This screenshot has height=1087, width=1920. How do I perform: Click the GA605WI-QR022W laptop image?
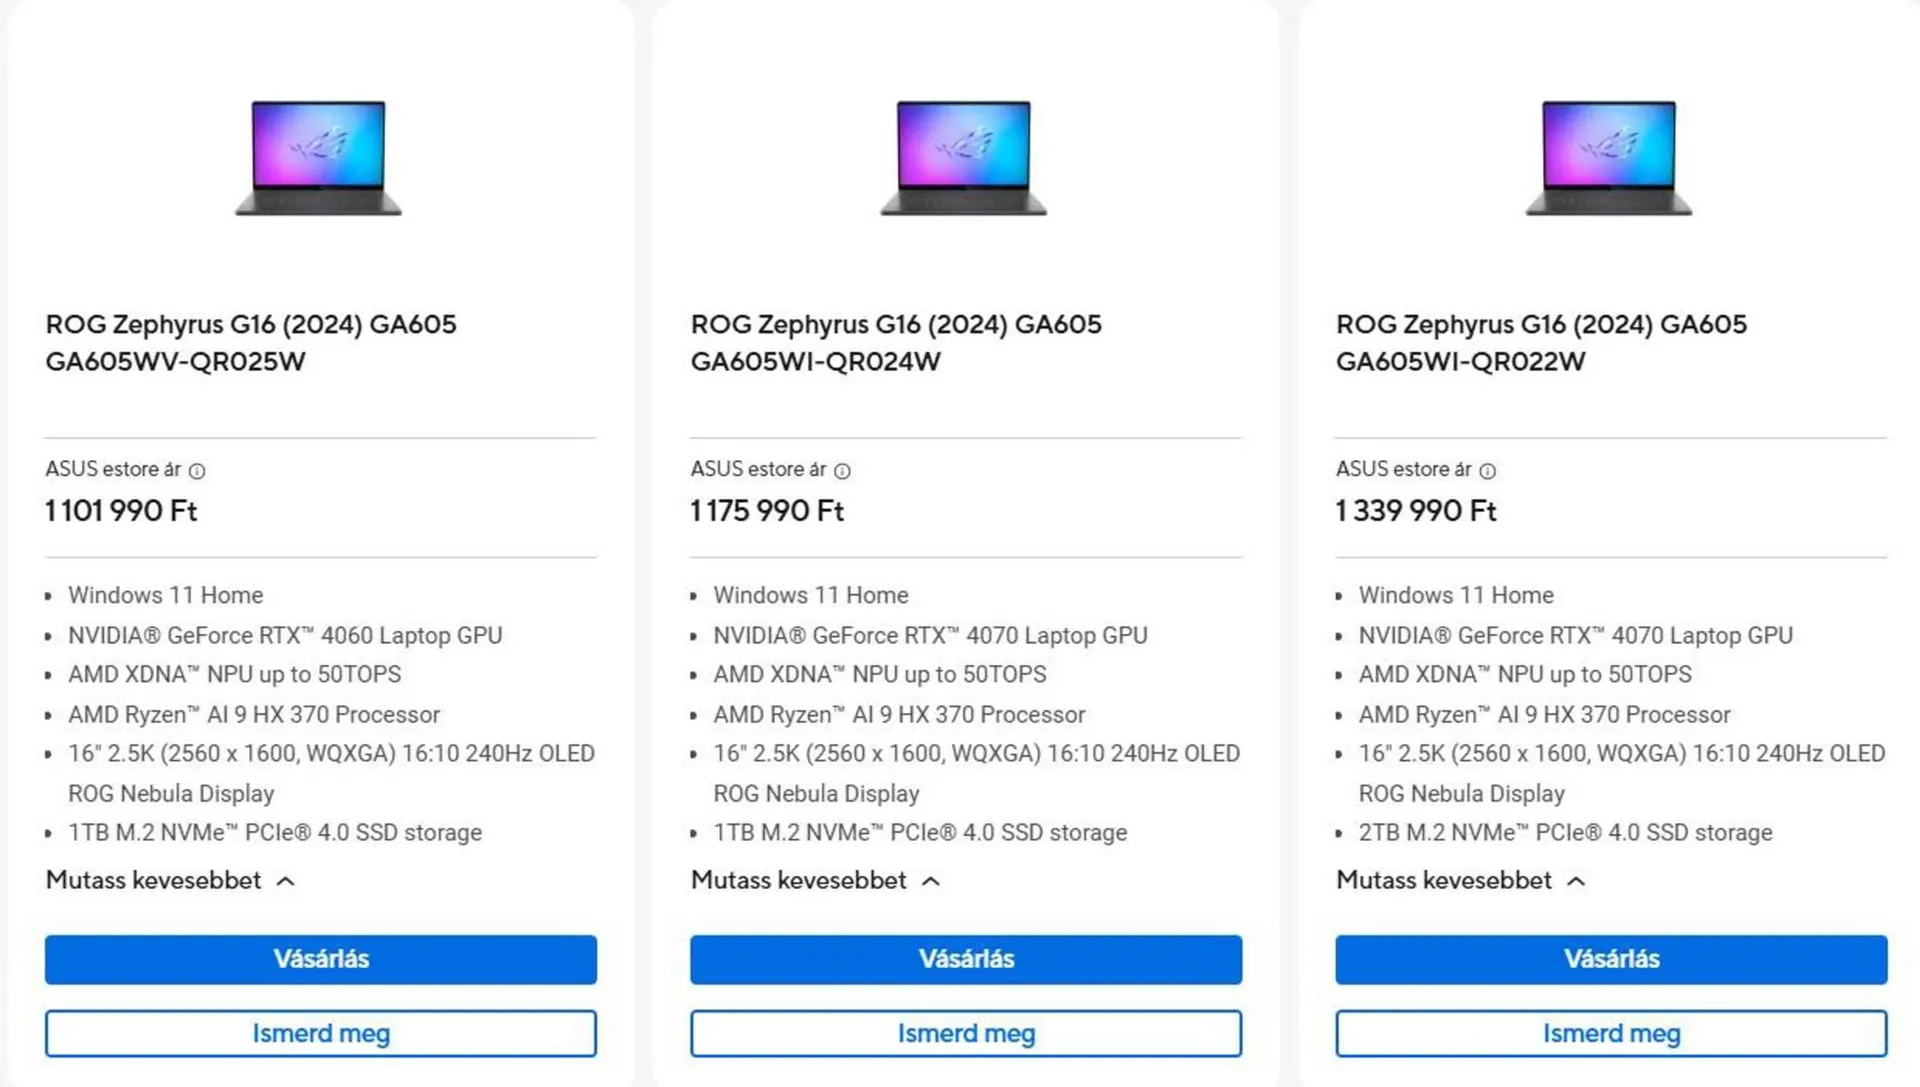[1608, 157]
